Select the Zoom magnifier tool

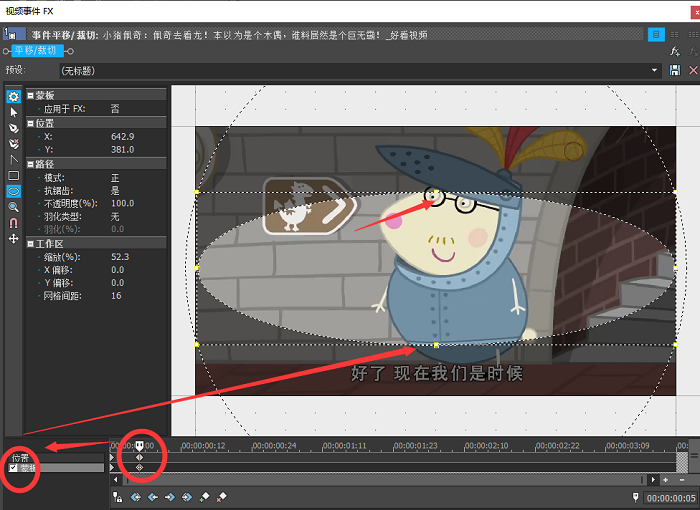(14, 207)
